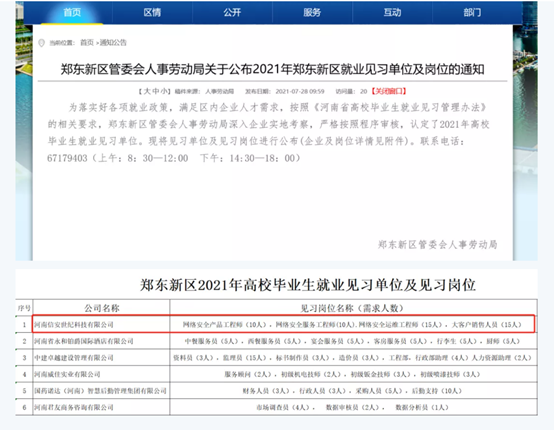This screenshot has width=554, height=430.
Task: Set font size to 小
Action: [x=164, y=92]
